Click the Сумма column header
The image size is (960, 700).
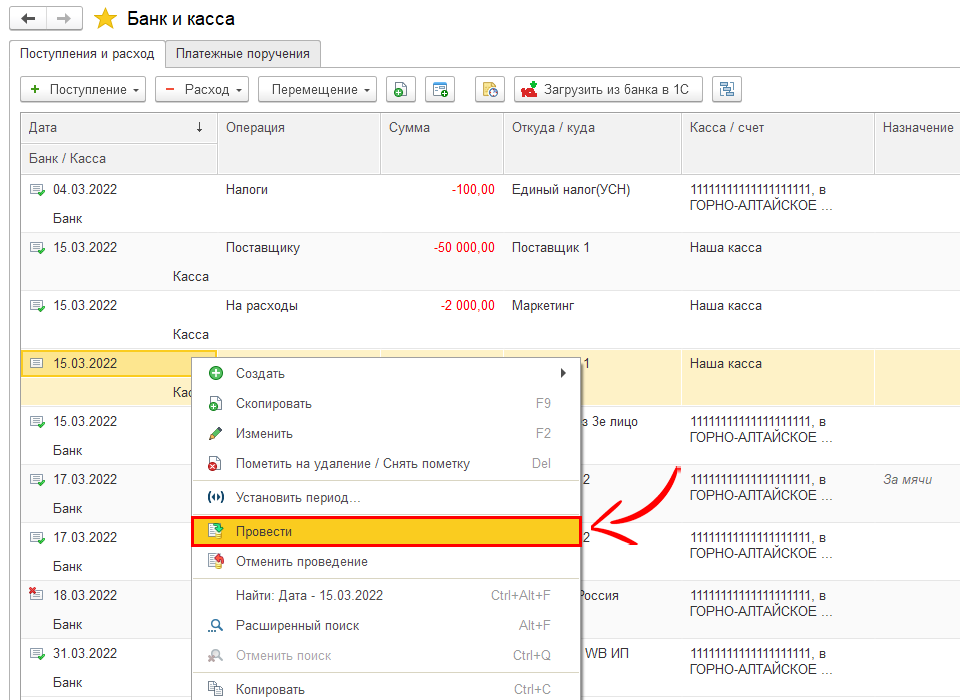[440, 128]
